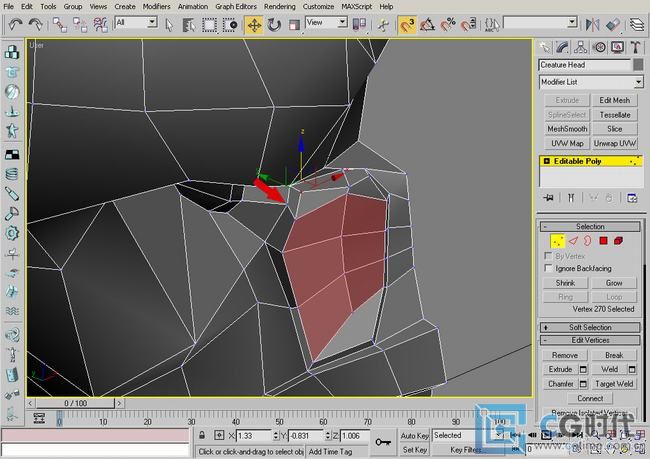Viewport: 650px width, 459px height.
Task: Click the Undo arrow icon
Action: click(x=15, y=25)
